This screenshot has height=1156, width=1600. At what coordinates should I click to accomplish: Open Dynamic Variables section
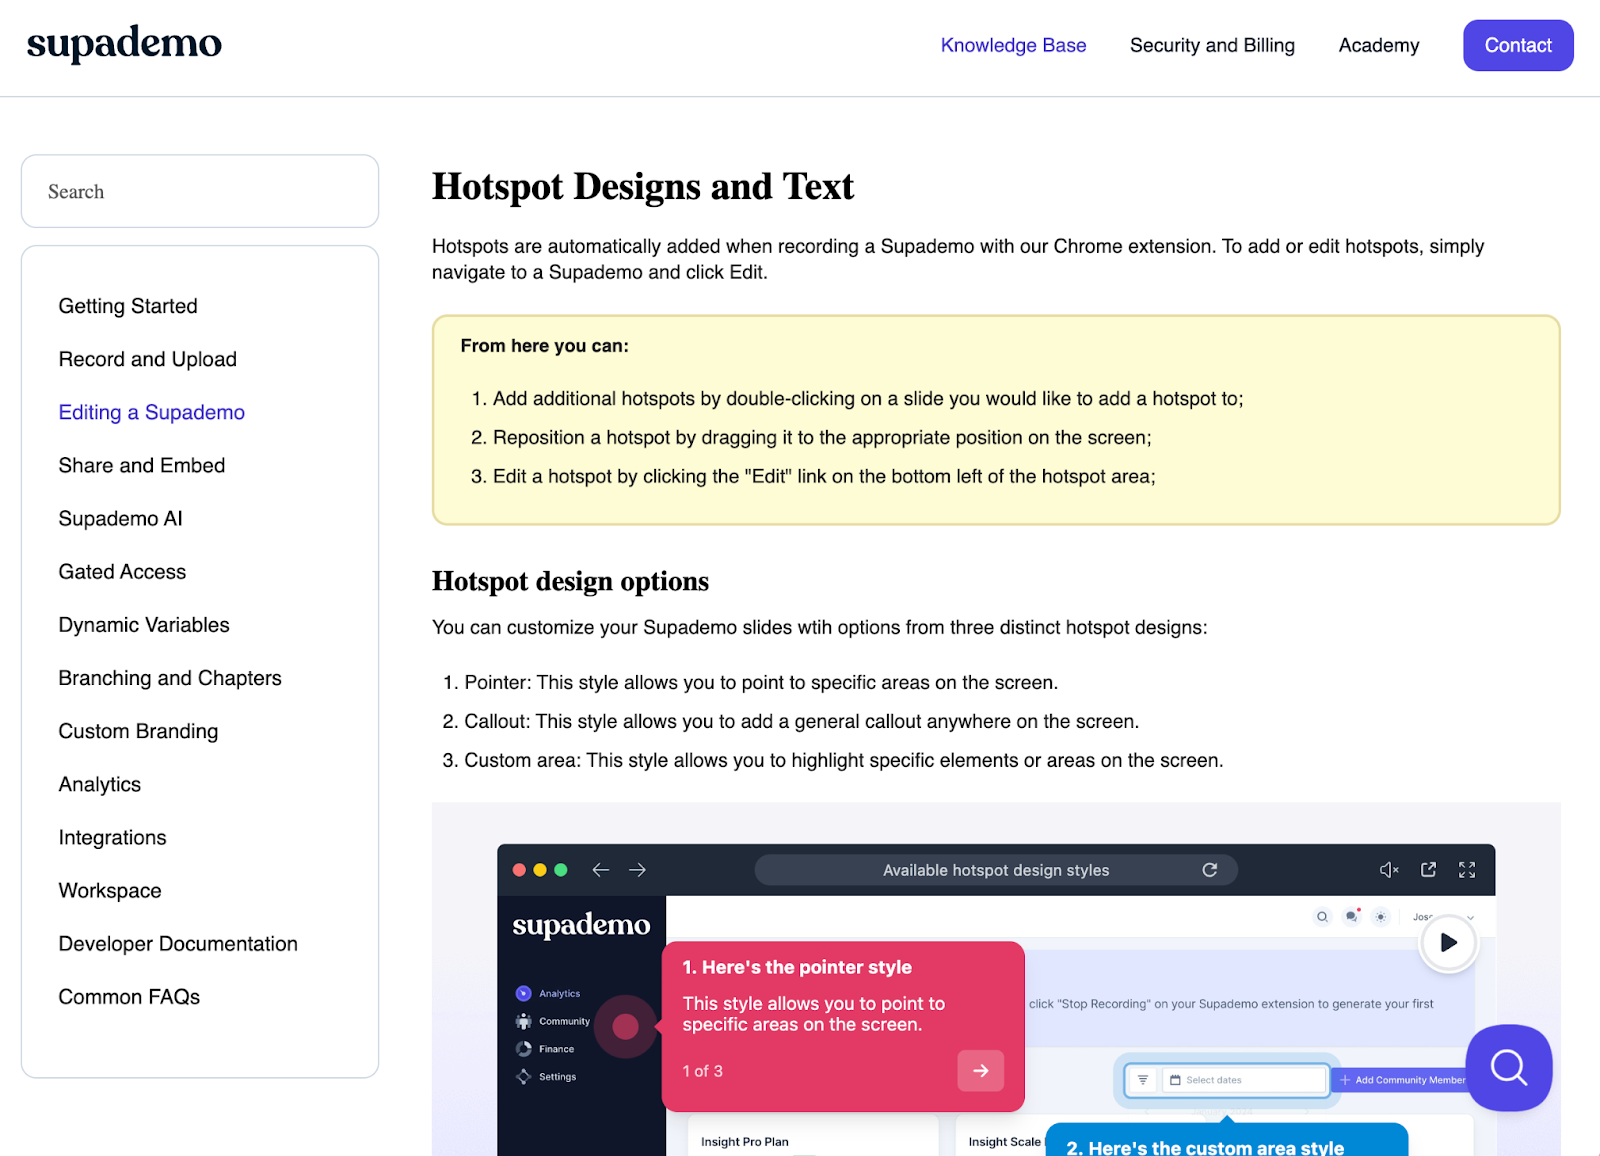(144, 625)
